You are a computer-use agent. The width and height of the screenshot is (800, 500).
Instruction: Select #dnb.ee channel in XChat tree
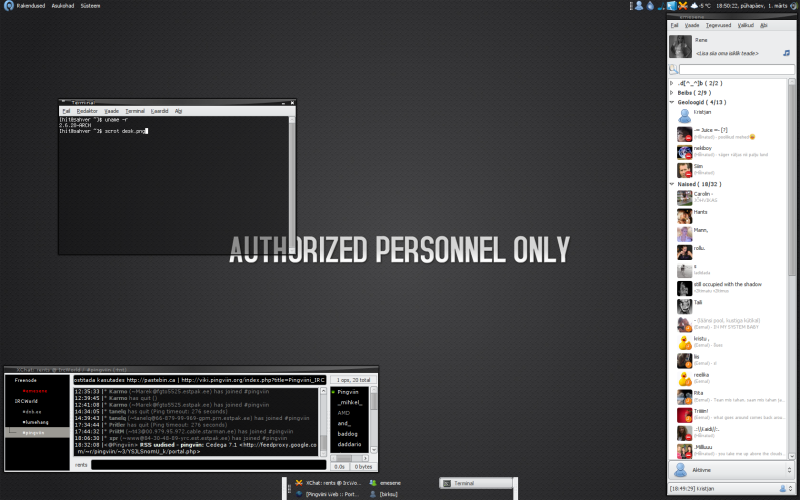coord(32,412)
